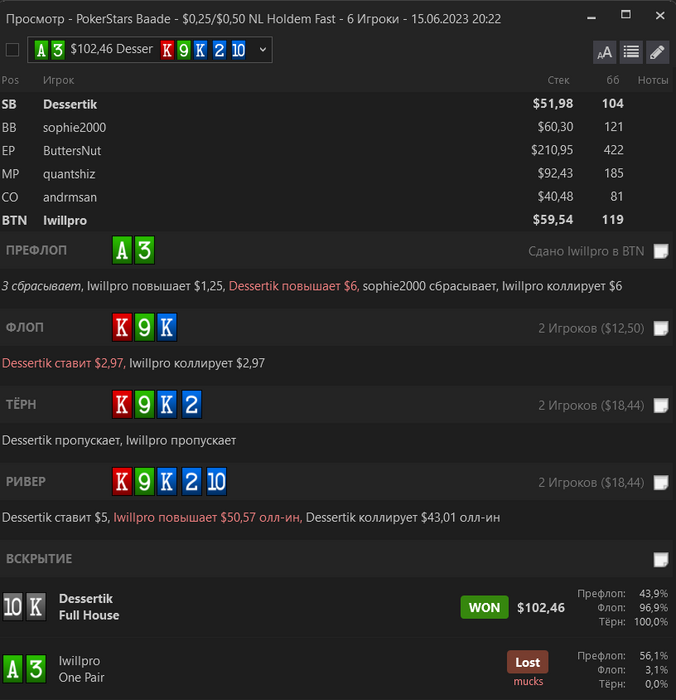Click the green WON badge
Viewport: 676px width, 700px height.
[x=484, y=607]
